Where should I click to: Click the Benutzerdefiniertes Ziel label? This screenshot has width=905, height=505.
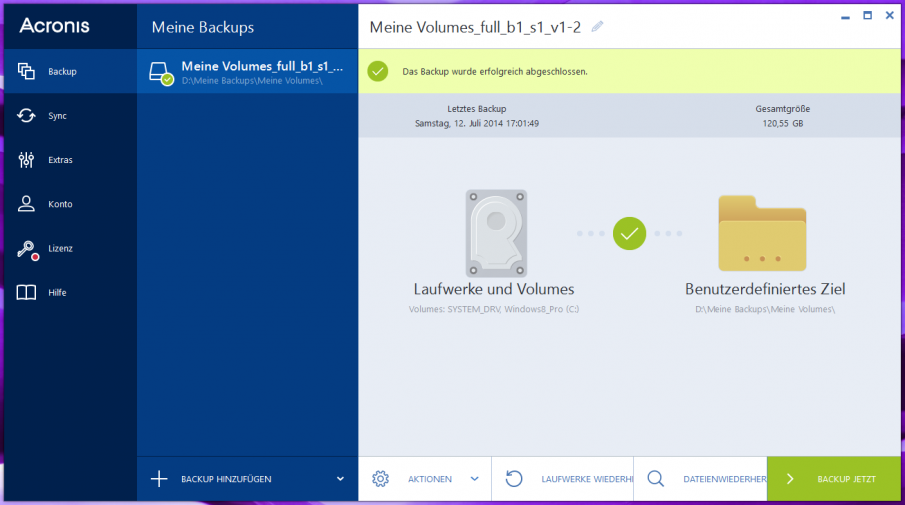(765, 289)
